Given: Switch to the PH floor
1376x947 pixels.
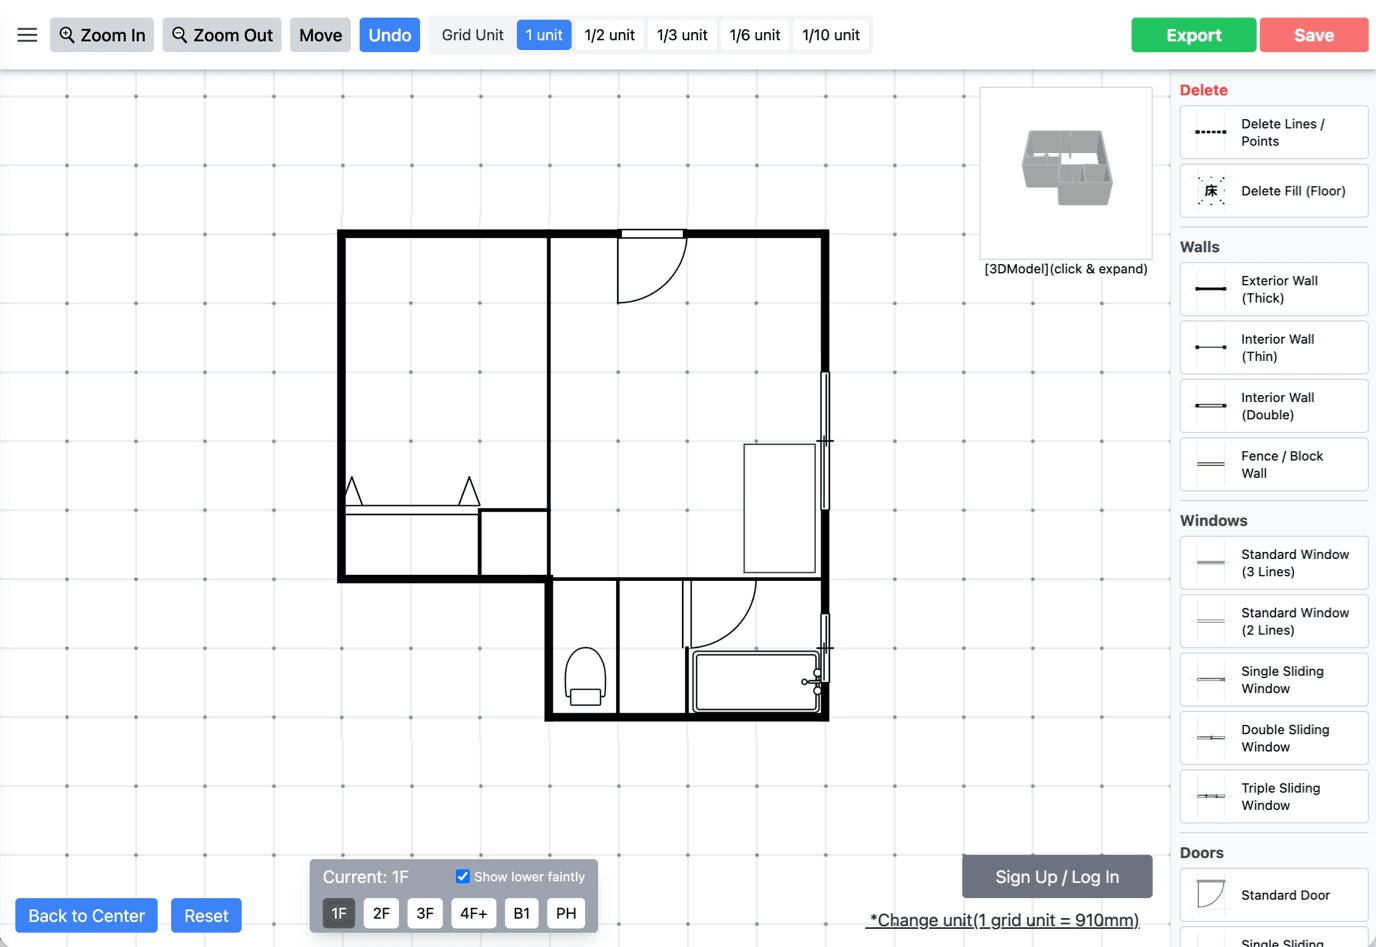Looking at the screenshot, I should (565, 913).
